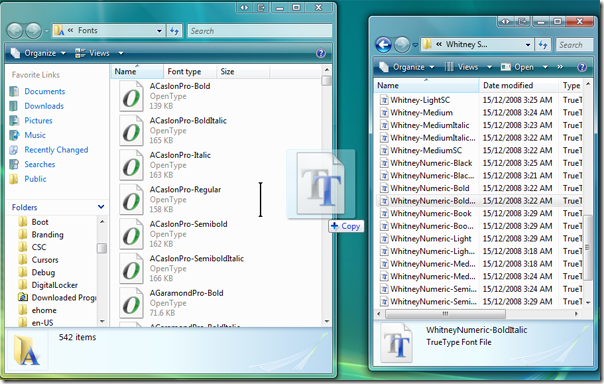Click Refresh icon in Whitney window
The image size is (604, 384).
pos(544,45)
